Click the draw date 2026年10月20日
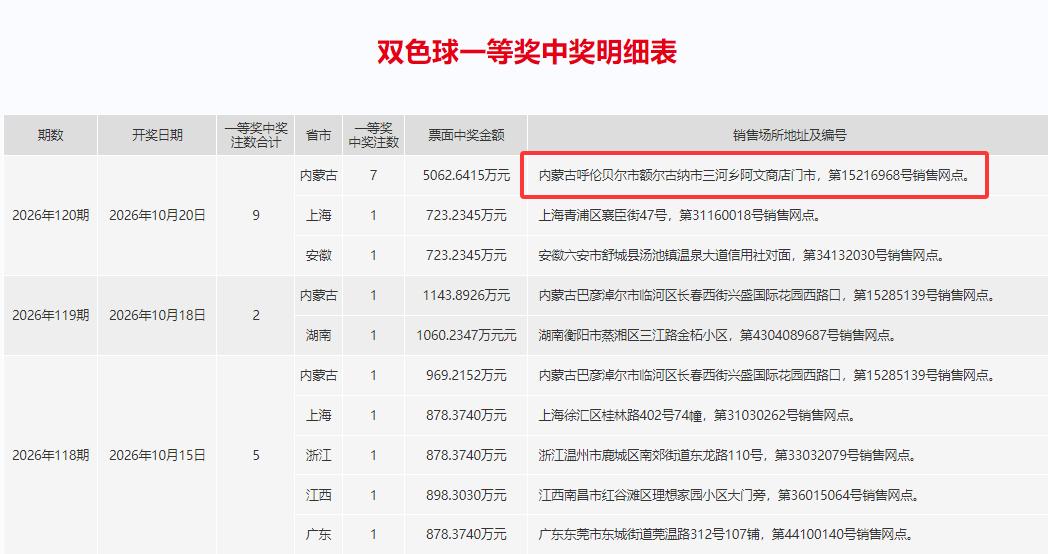This screenshot has width=1048, height=554. pos(157,215)
